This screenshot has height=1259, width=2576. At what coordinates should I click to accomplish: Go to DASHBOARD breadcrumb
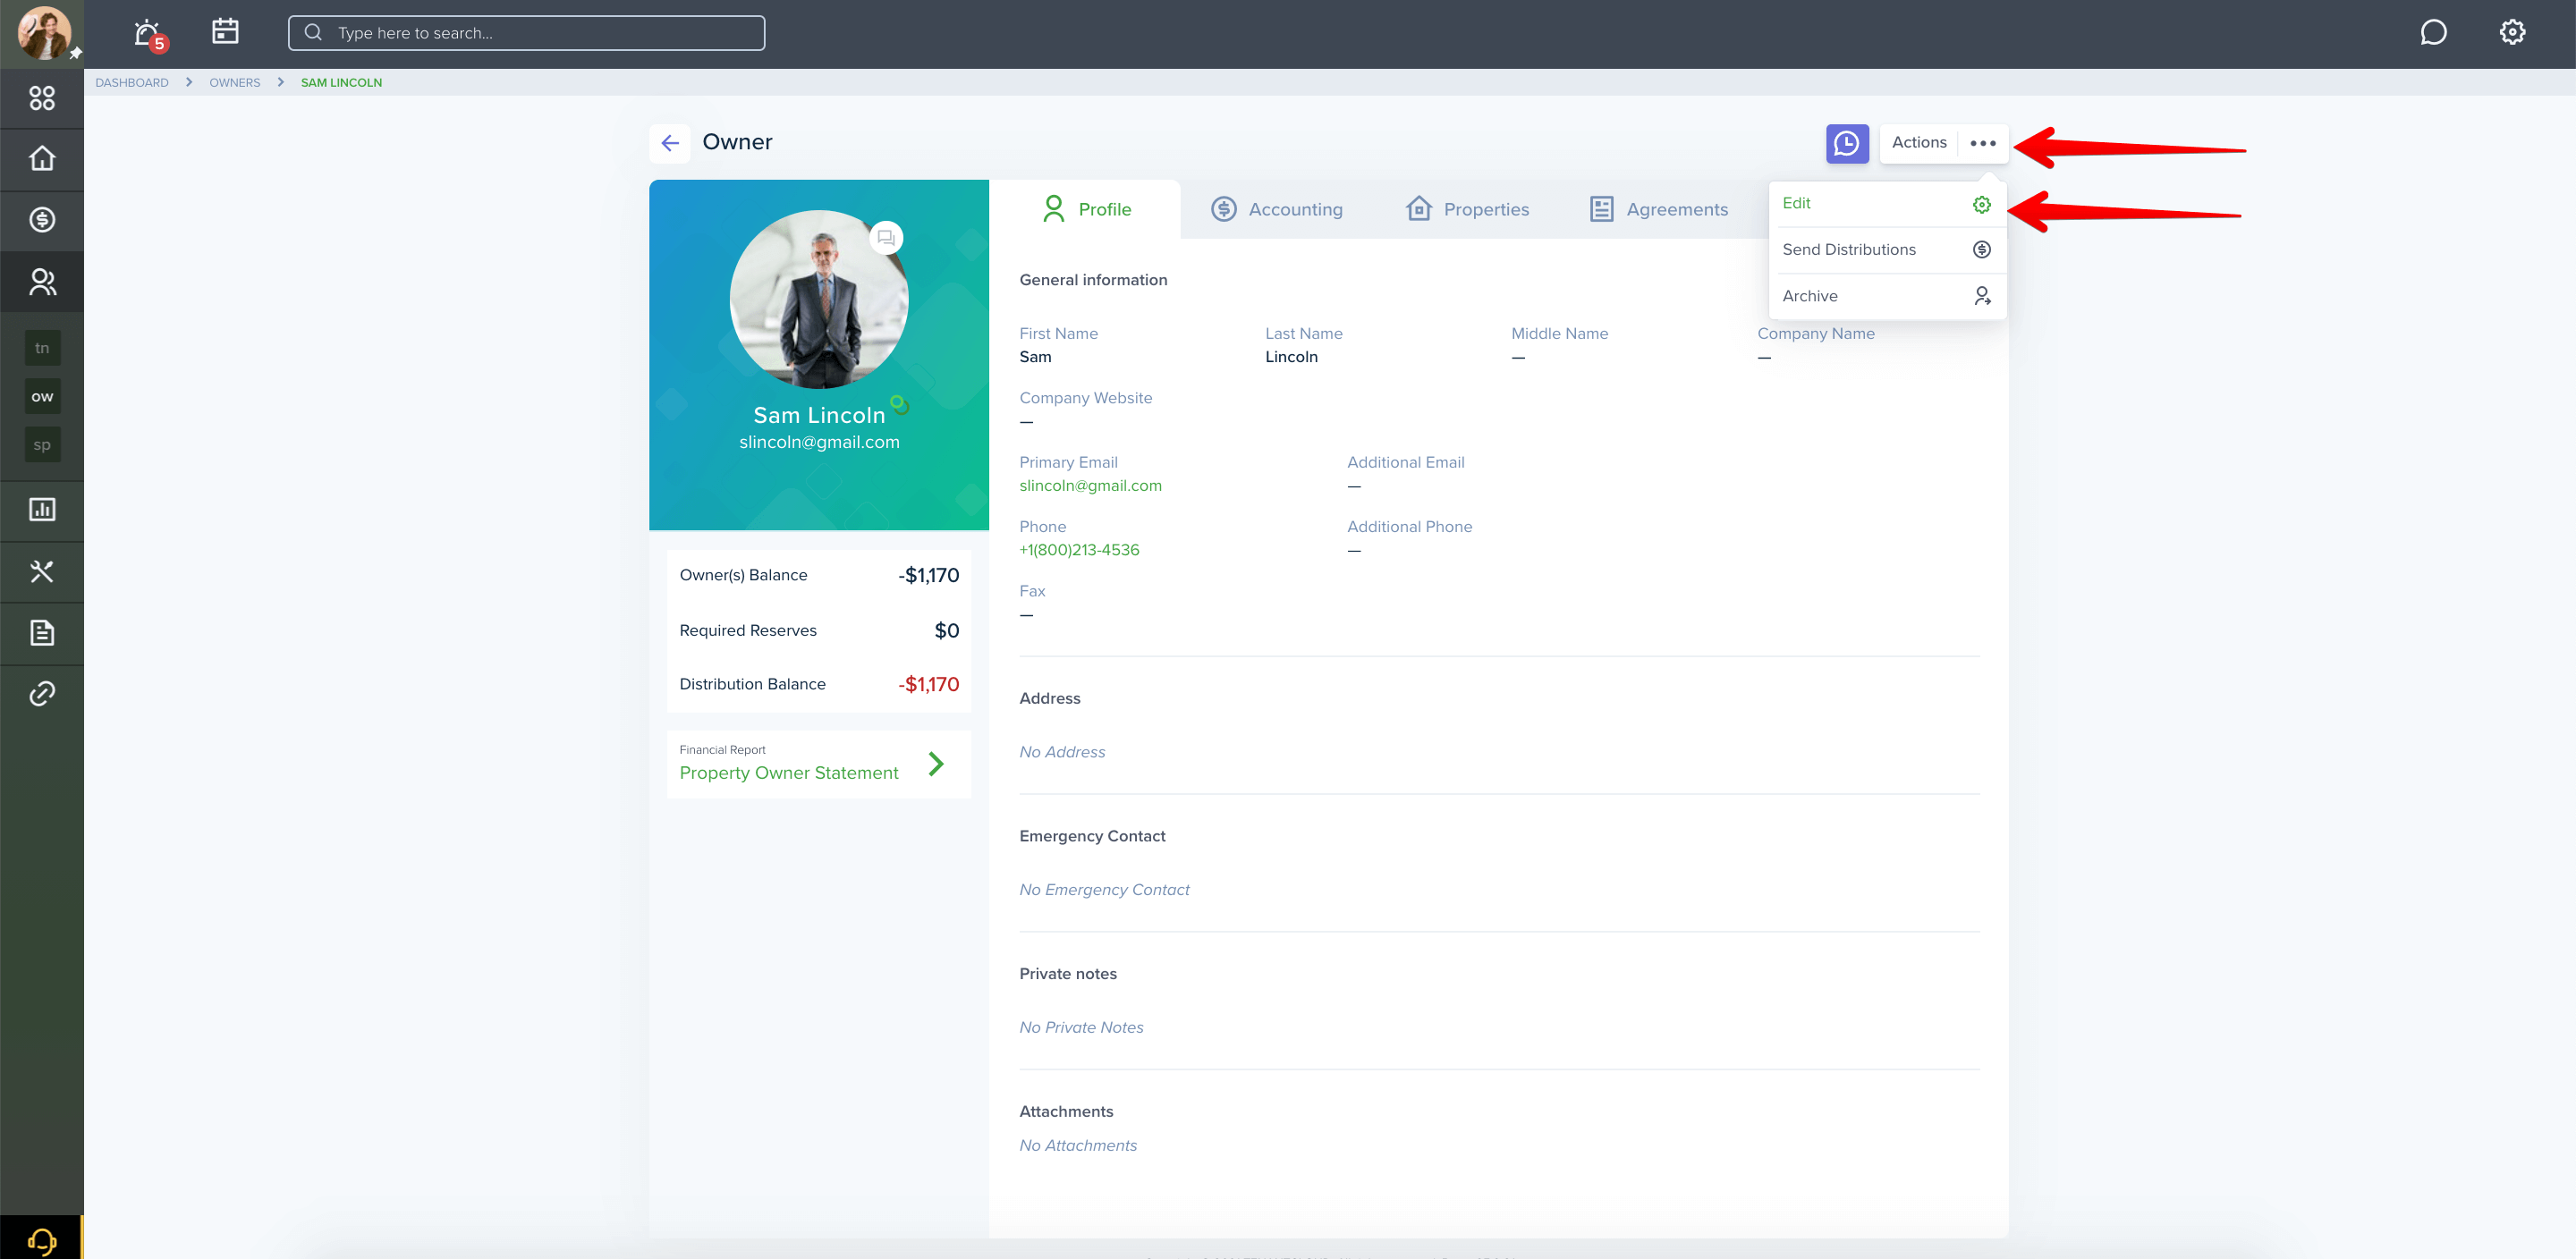(132, 83)
